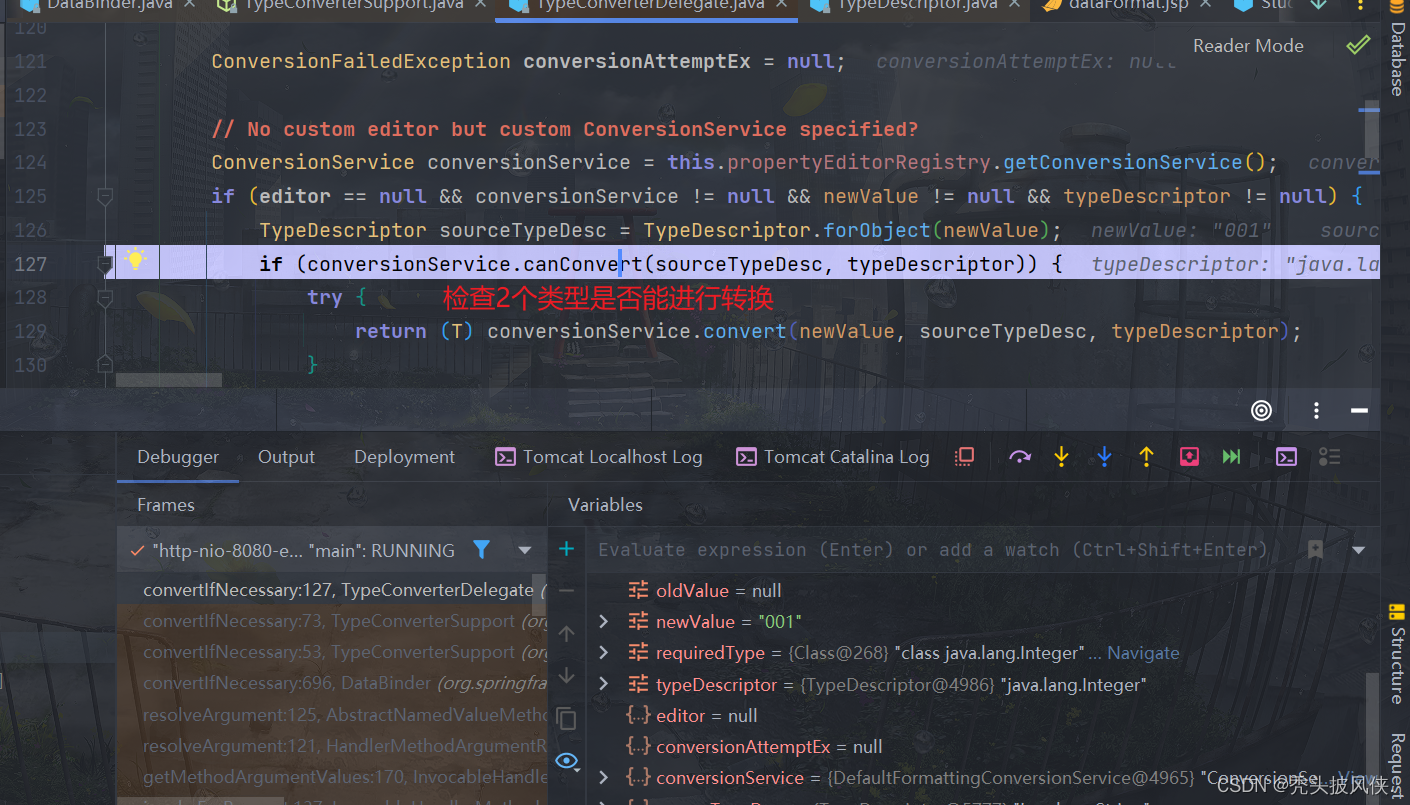Viewport: 1410px width, 805px height.
Task: Click the green Run to Cursor icon
Action: pyautogui.click(x=1231, y=457)
